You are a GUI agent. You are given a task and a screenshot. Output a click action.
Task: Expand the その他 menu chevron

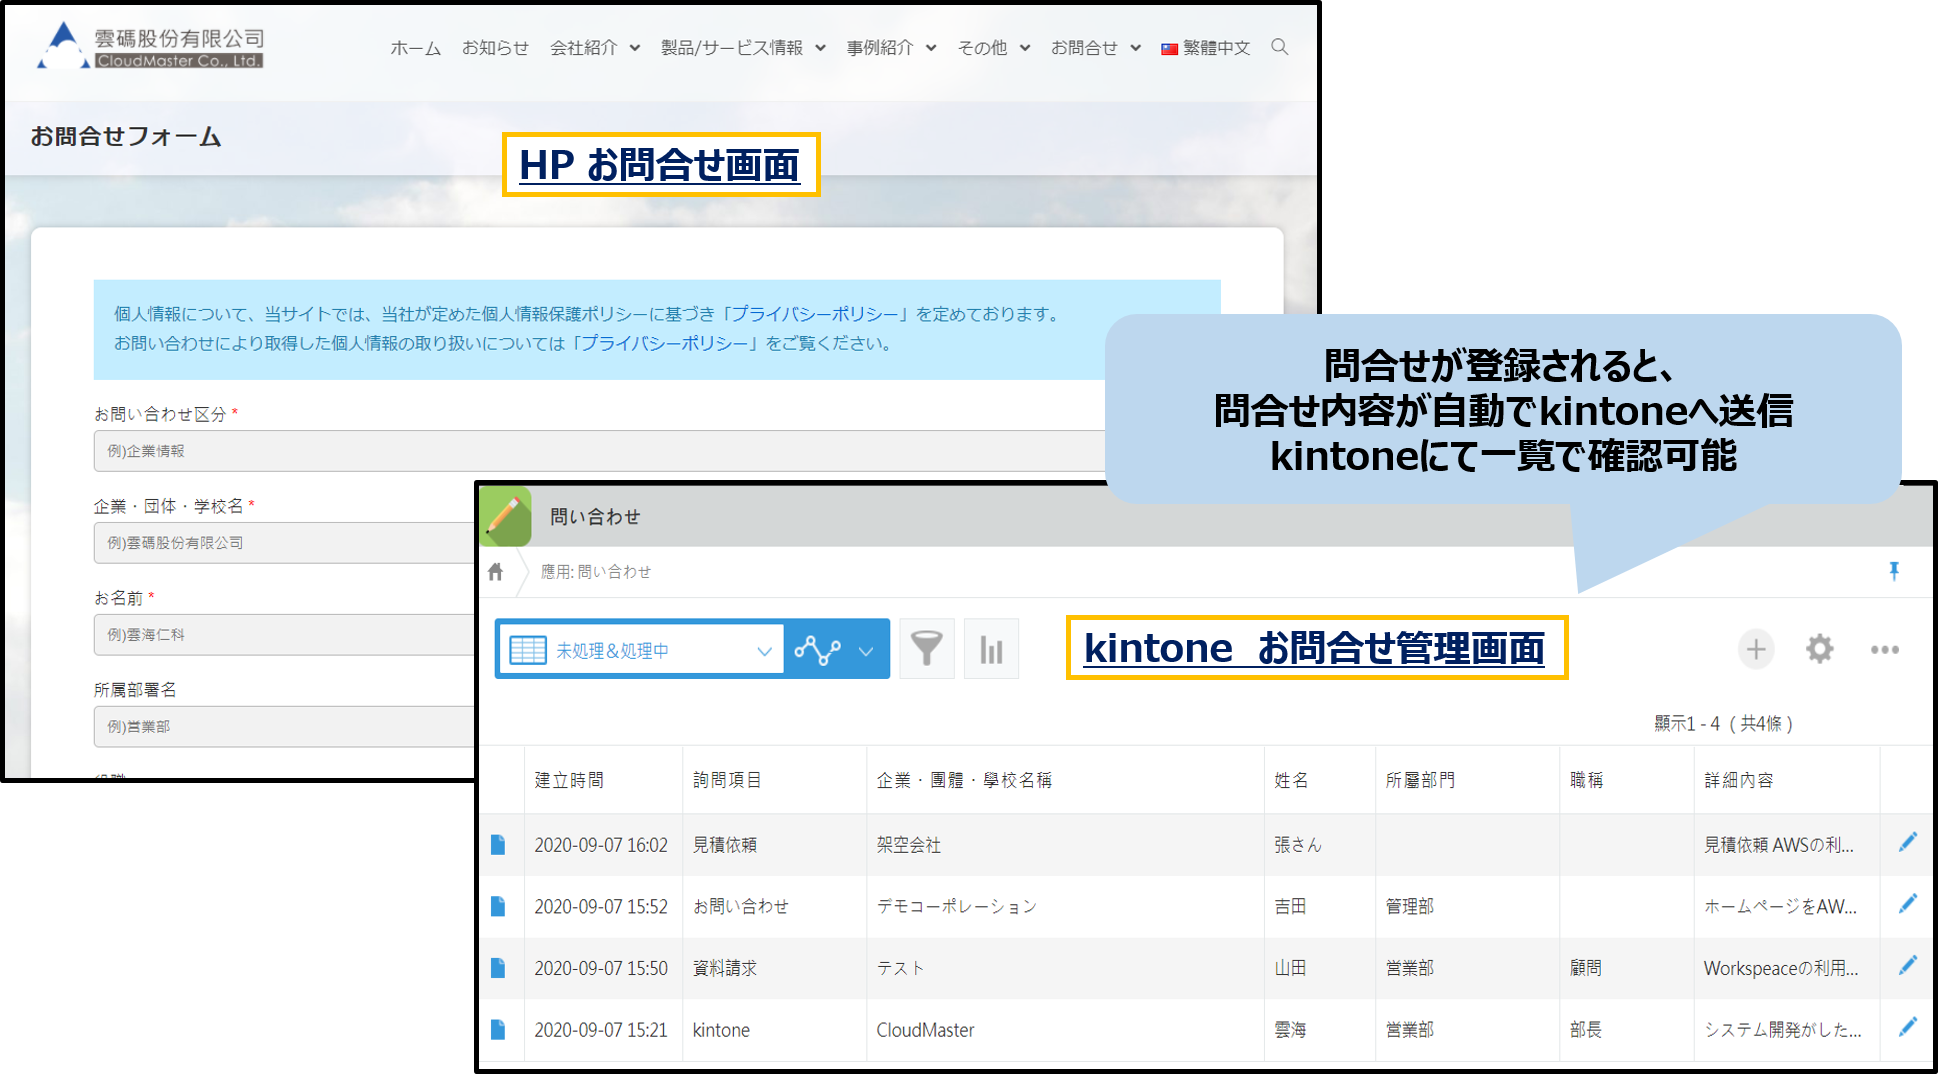1025,47
